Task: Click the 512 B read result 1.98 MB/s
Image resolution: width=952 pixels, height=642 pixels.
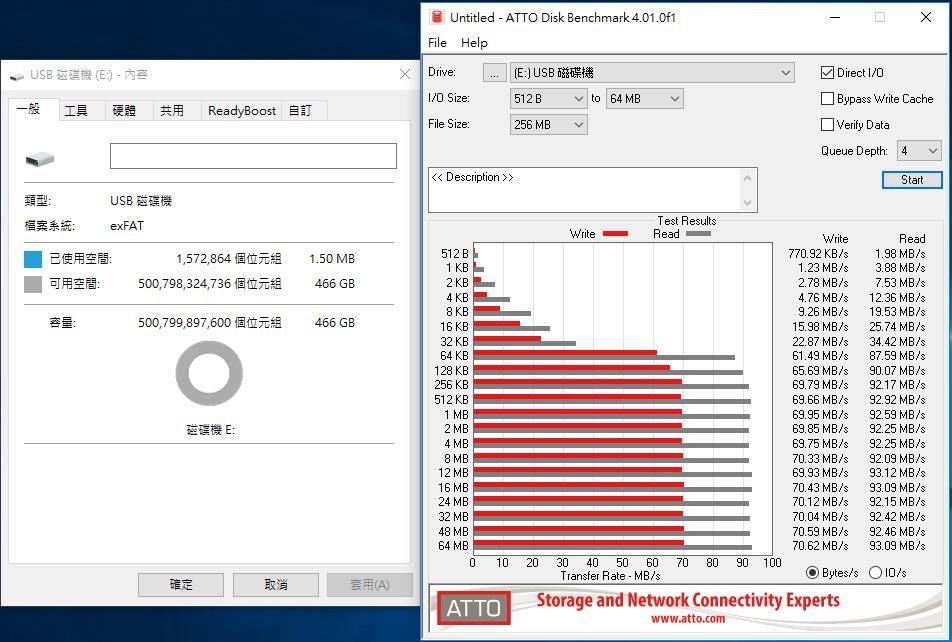Action: [900, 254]
